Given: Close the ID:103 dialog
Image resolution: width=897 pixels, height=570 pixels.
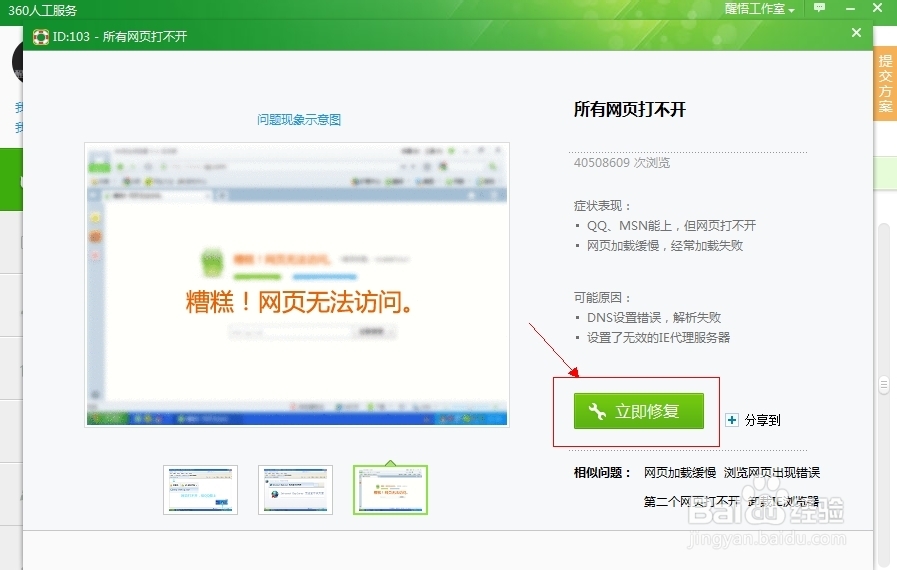Looking at the screenshot, I should coord(856,33).
